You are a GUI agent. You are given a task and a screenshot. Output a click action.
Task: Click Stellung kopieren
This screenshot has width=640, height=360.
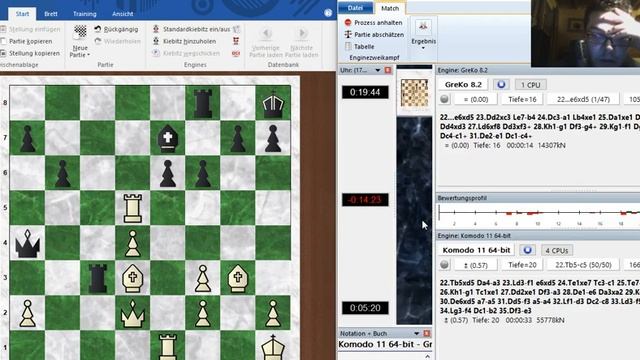pyautogui.click(x=34, y=53)
